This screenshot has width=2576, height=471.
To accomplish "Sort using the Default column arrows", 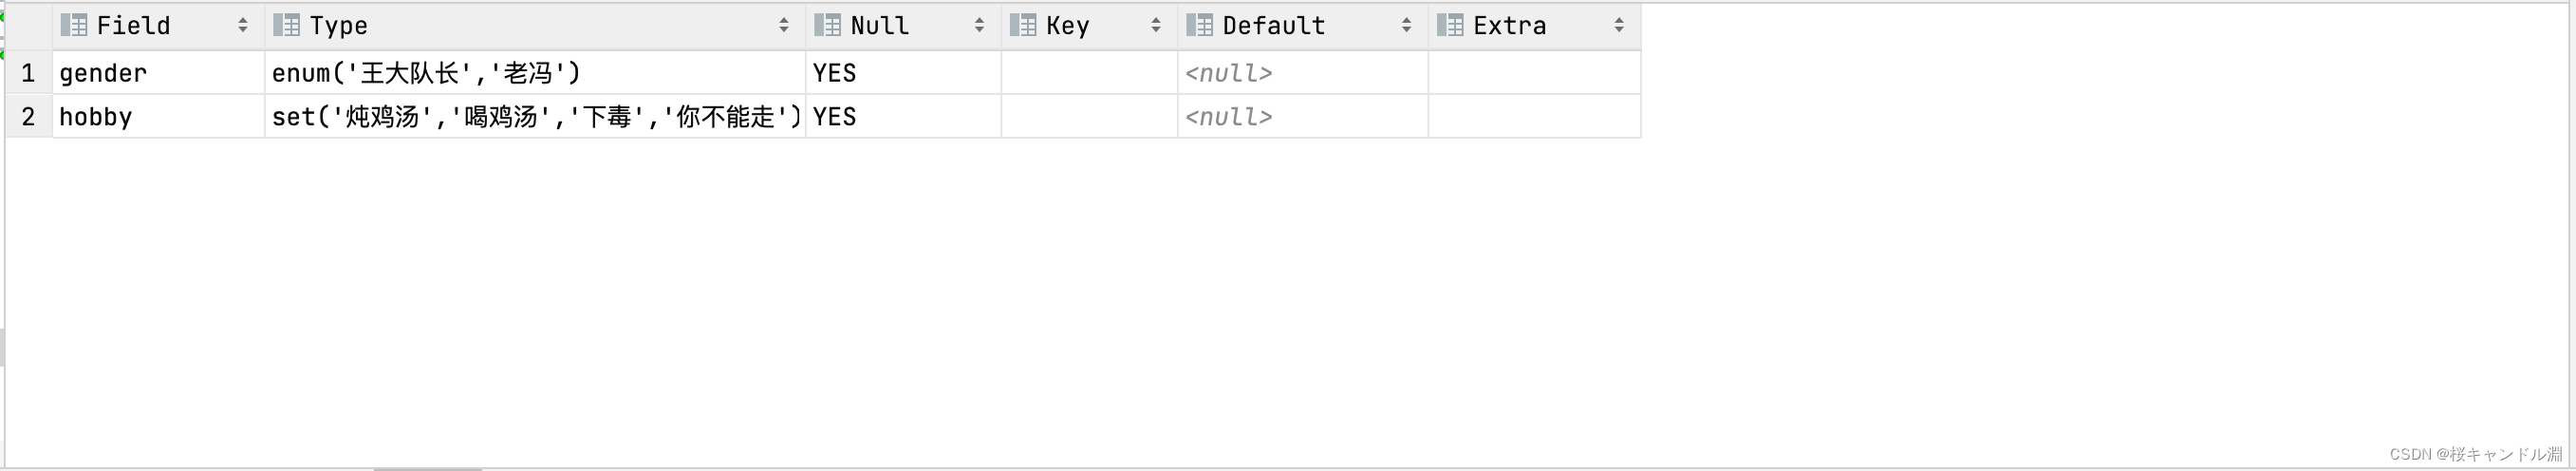I will coord(1407,26).
